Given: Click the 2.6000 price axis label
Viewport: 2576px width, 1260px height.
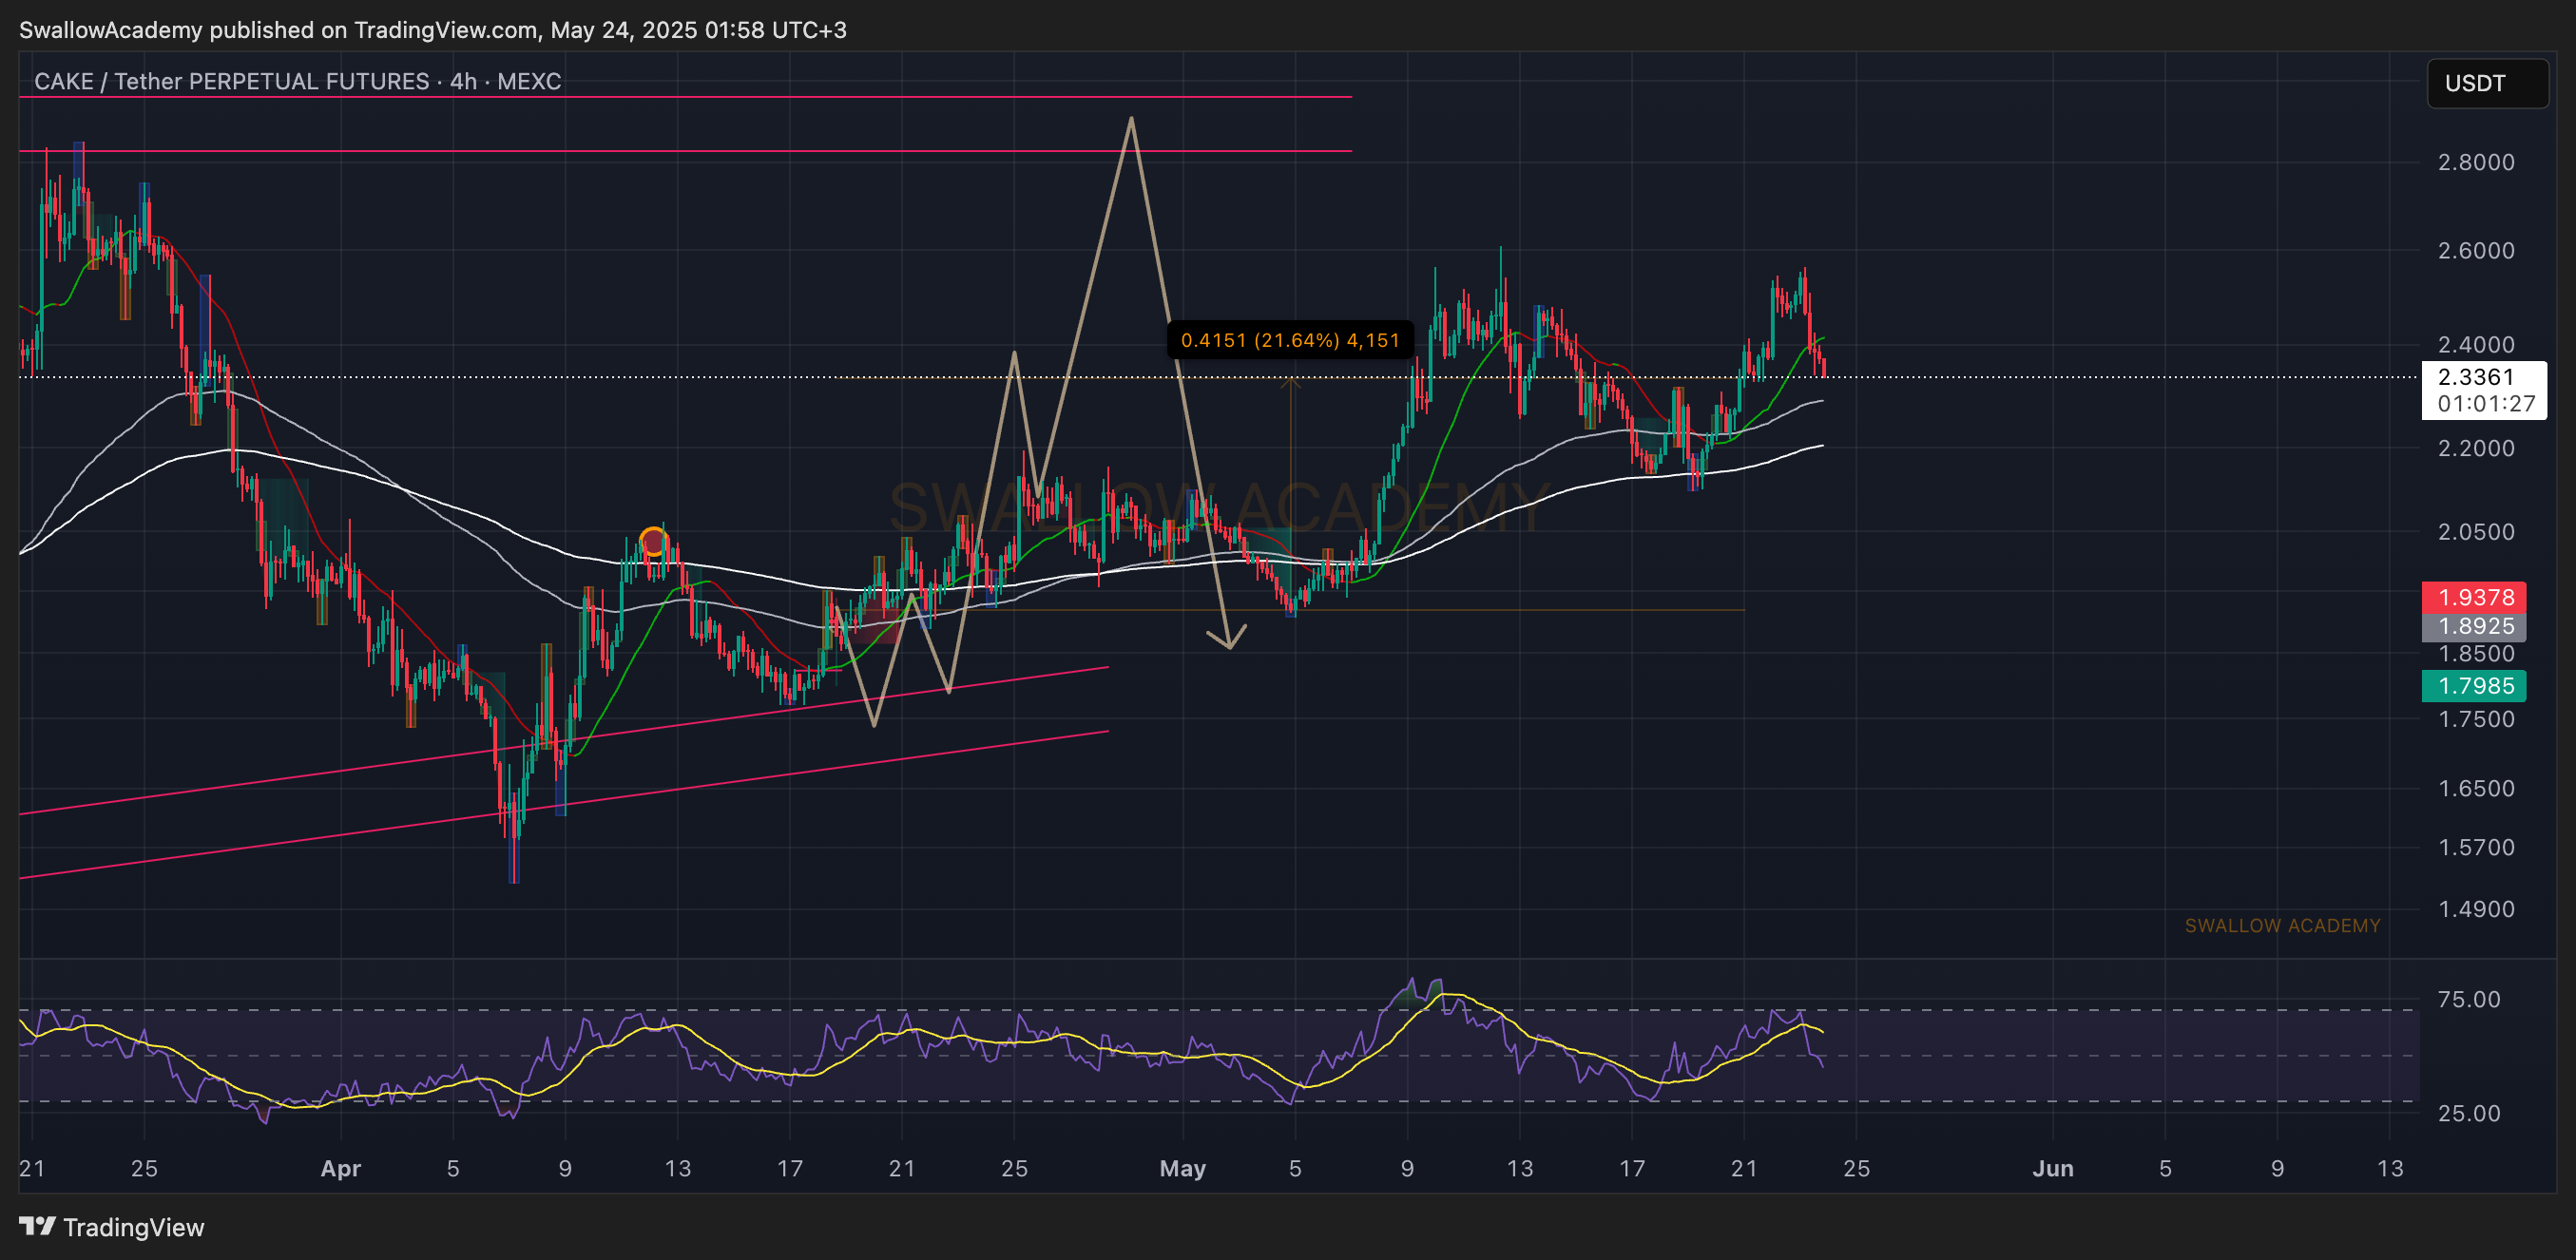Looking at the screenshot, I should (2475, 250).
